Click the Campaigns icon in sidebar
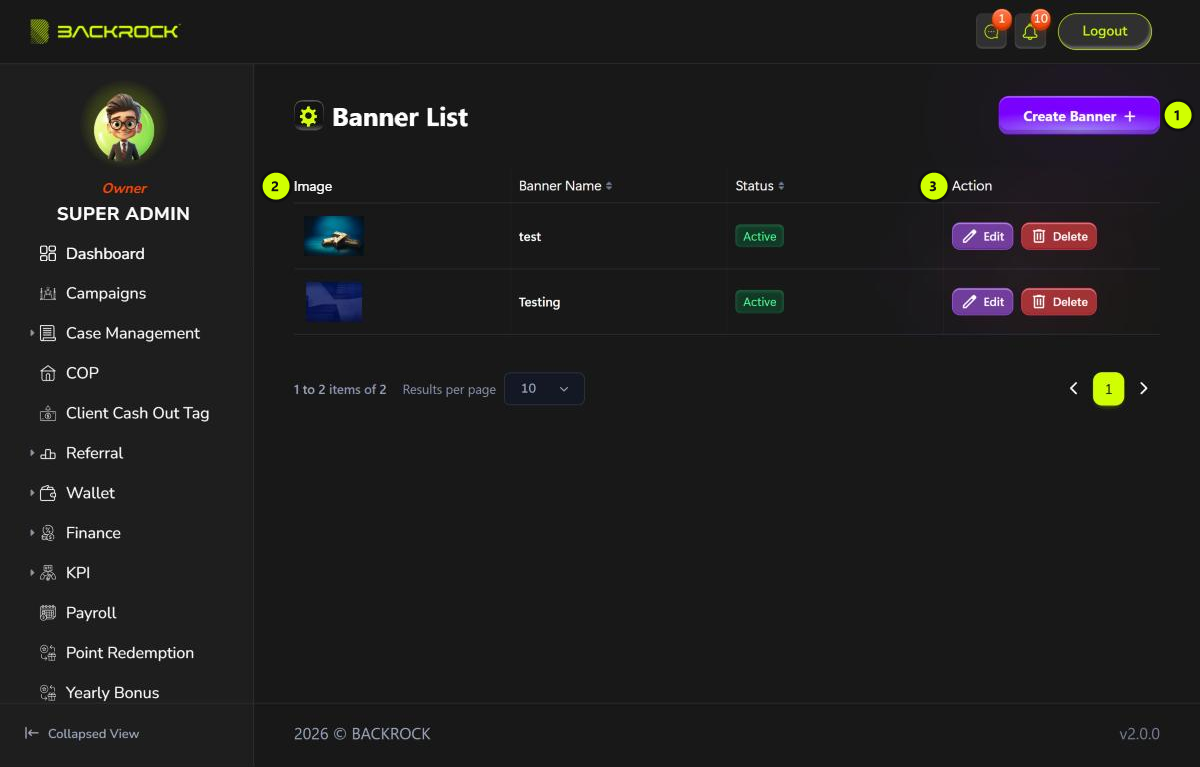 pos(48,294)
